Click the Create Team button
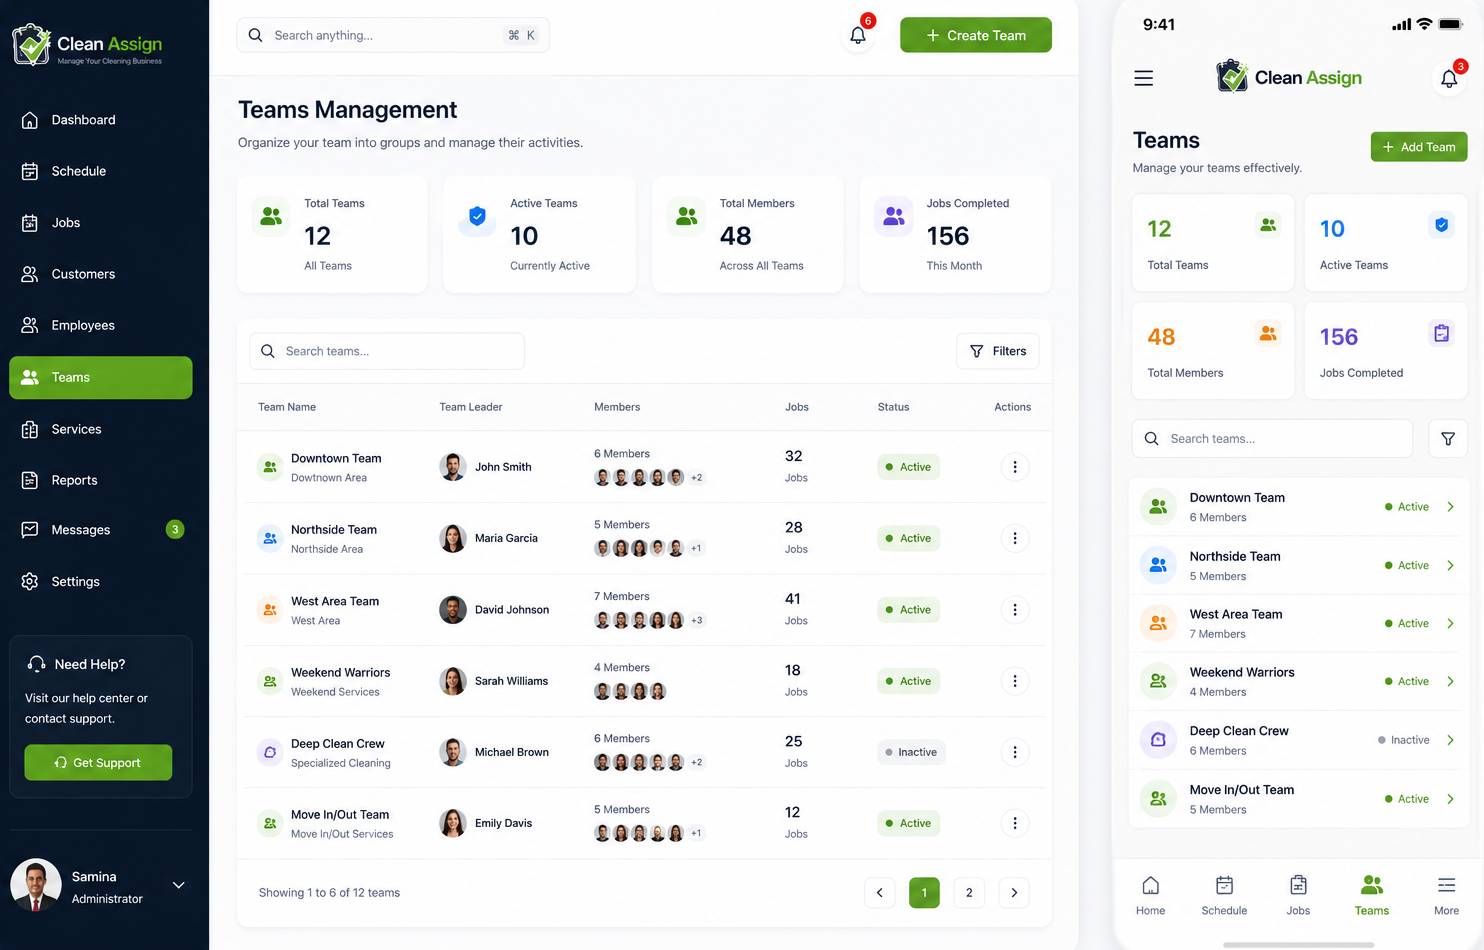Screen dimensions: 1484x950 tap(975, 35)
